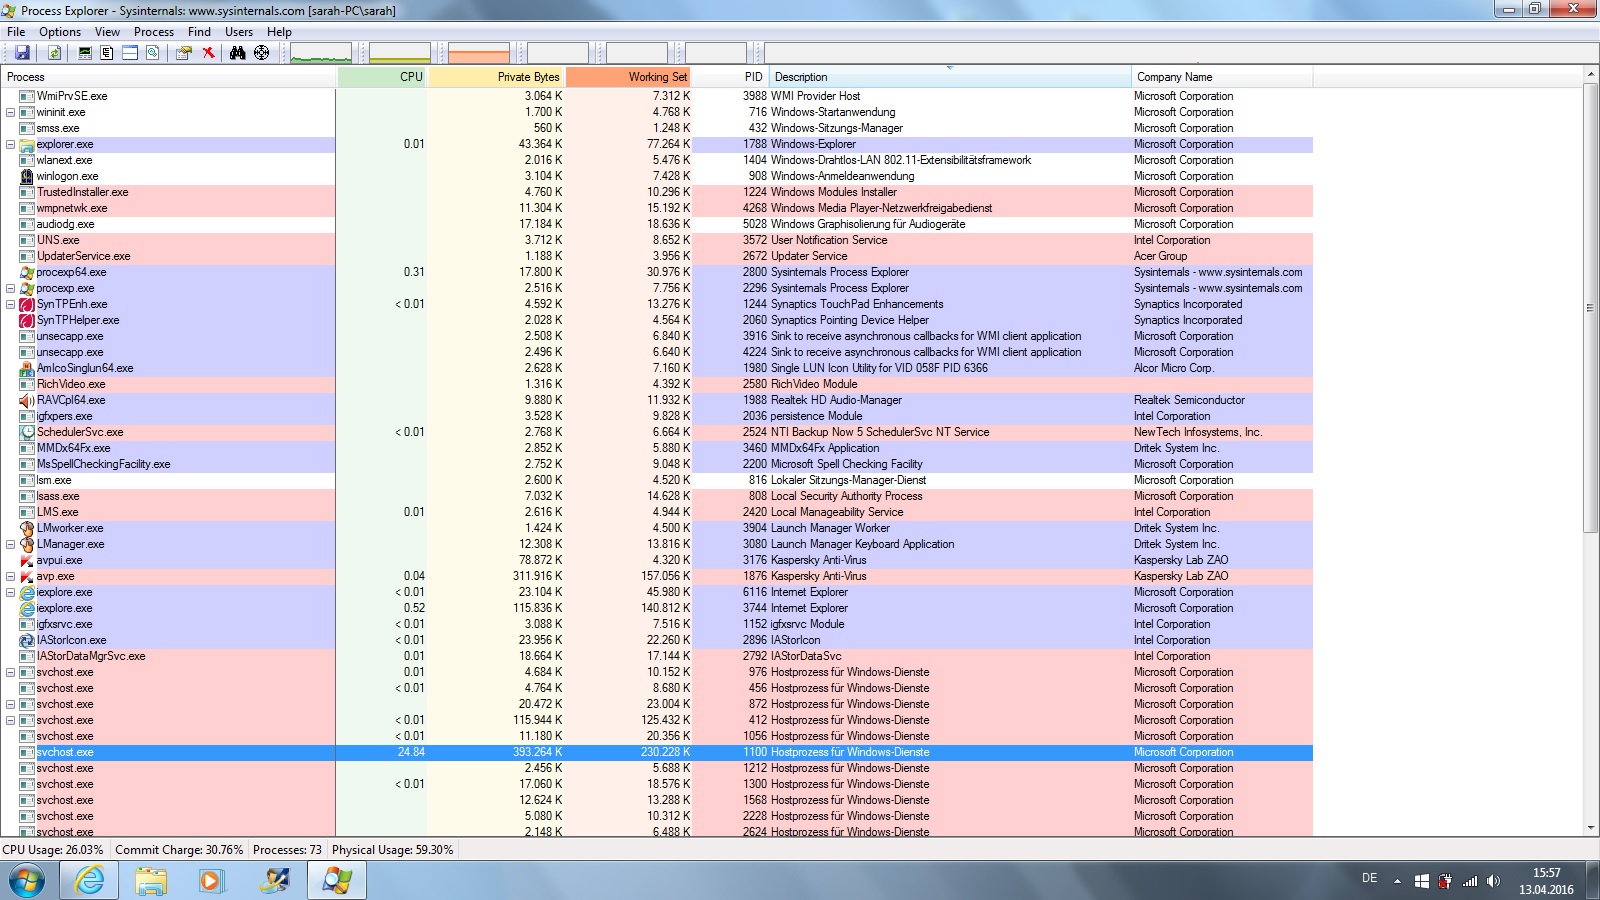Collapse the svchost.exe PID 976 node

click(10, 672)
